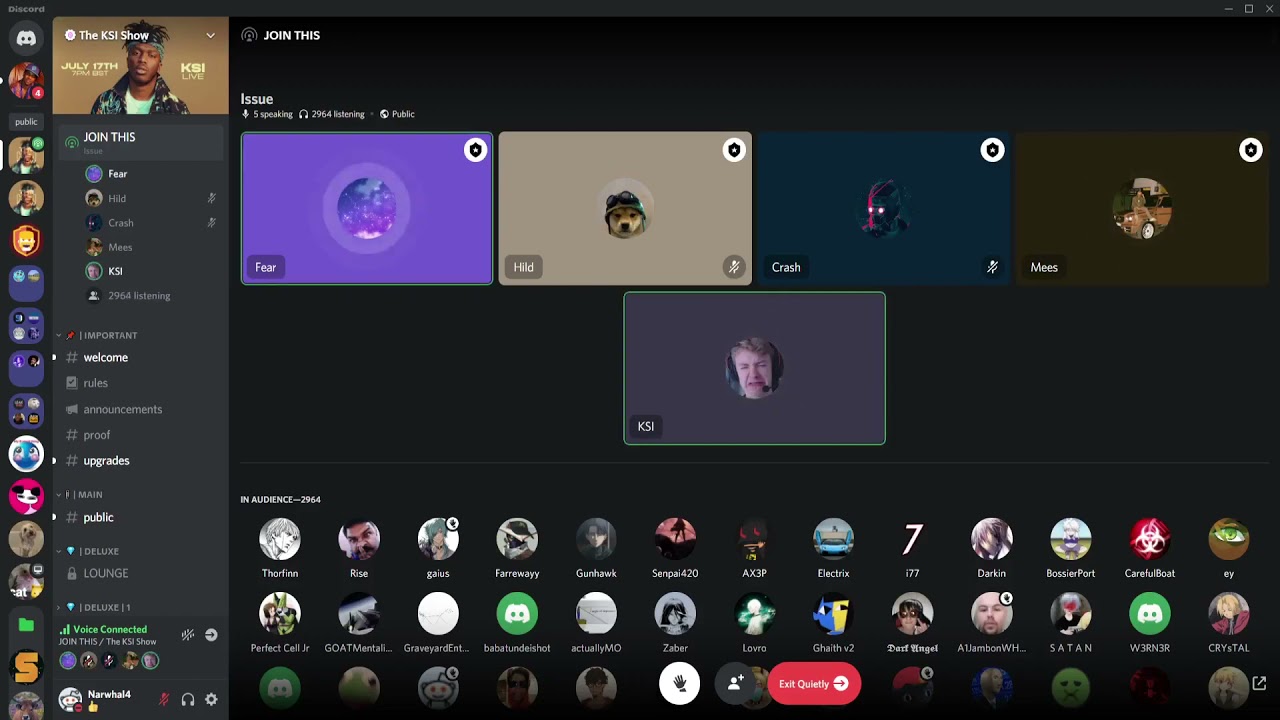This screenshot has height=720, width=1280.
Task: Focus Mees's speaker tile
Action: pyautogui.click(x=1142, y=208)
